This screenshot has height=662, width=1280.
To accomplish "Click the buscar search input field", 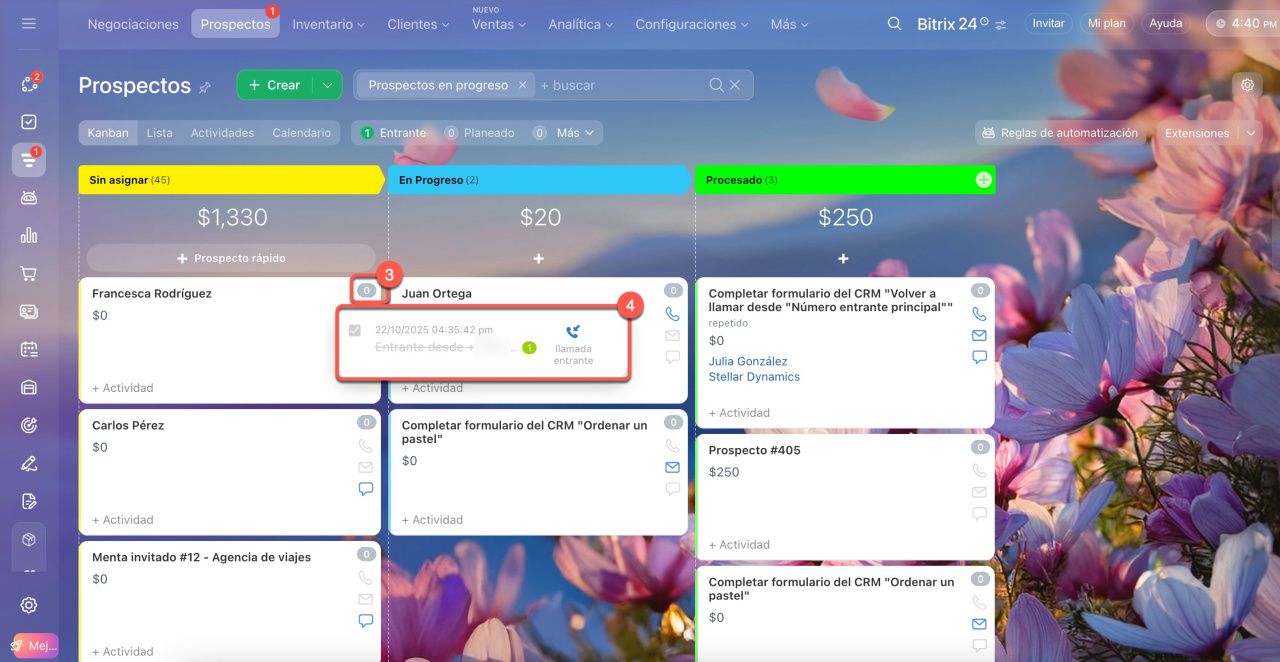I will coord(620,85).
